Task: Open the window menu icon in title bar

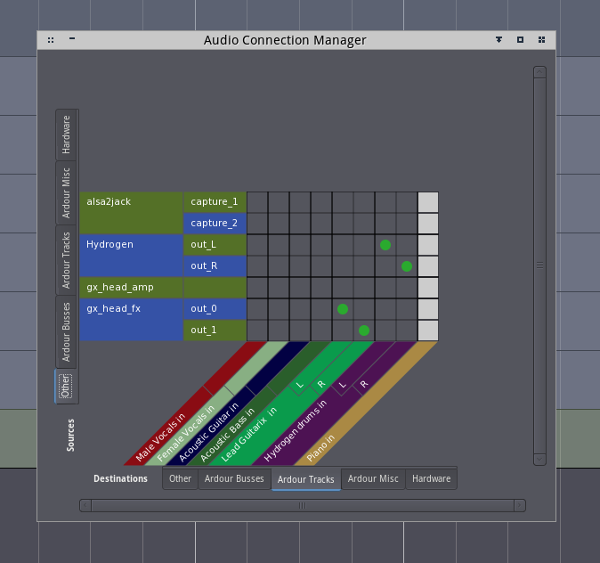Action: pos(51,40)
